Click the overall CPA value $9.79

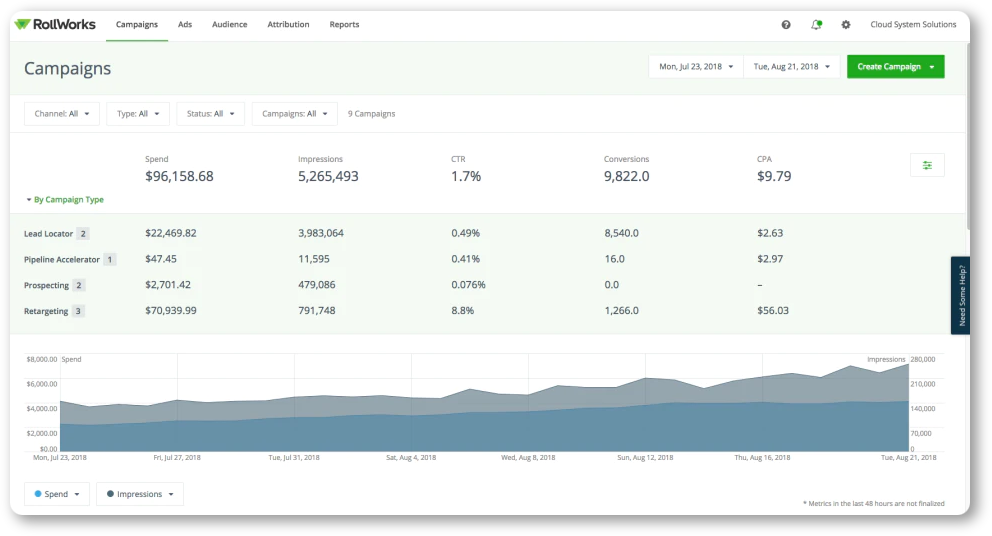point(774,177)
